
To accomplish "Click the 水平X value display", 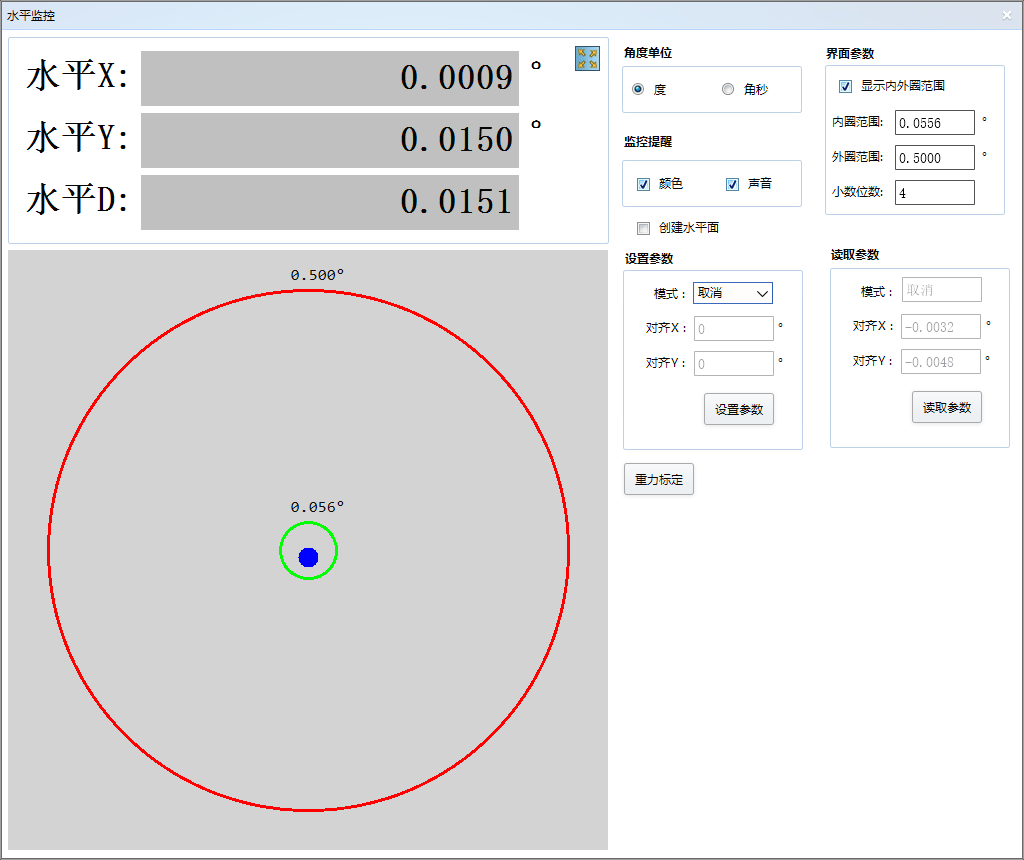I will click(x=330, y=78).
